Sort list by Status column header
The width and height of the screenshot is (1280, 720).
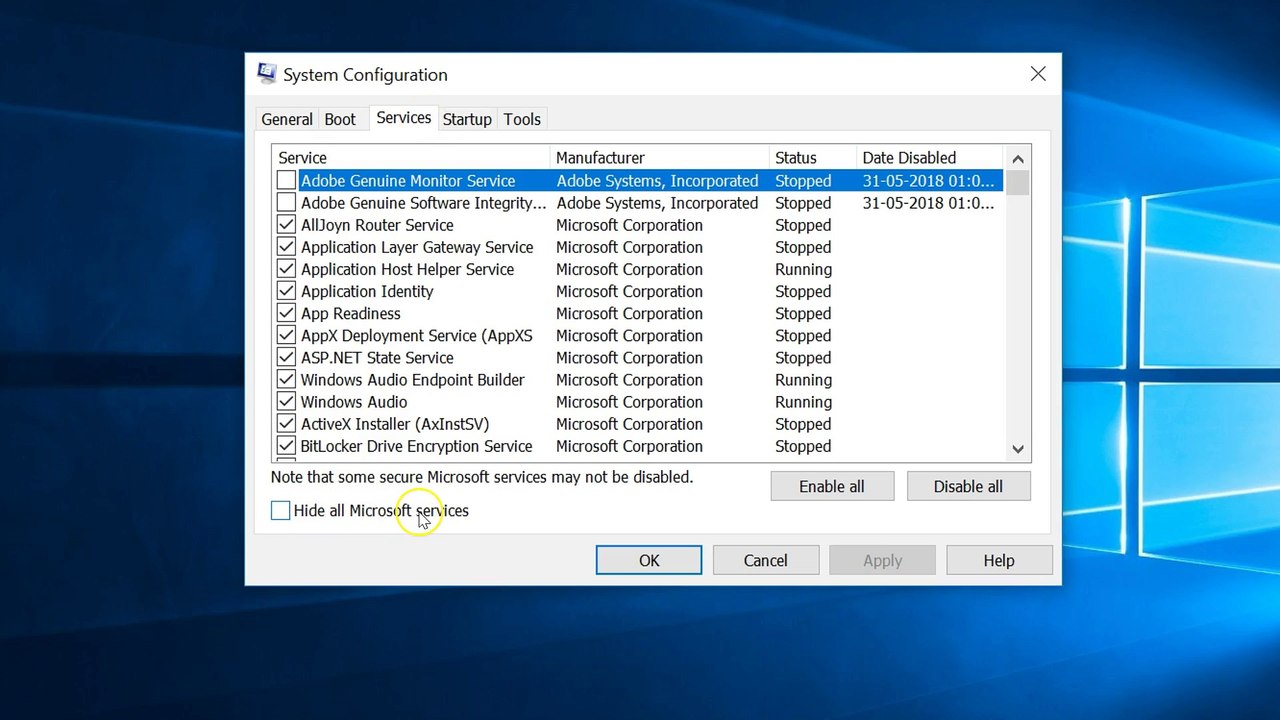(x=813, y=158)
